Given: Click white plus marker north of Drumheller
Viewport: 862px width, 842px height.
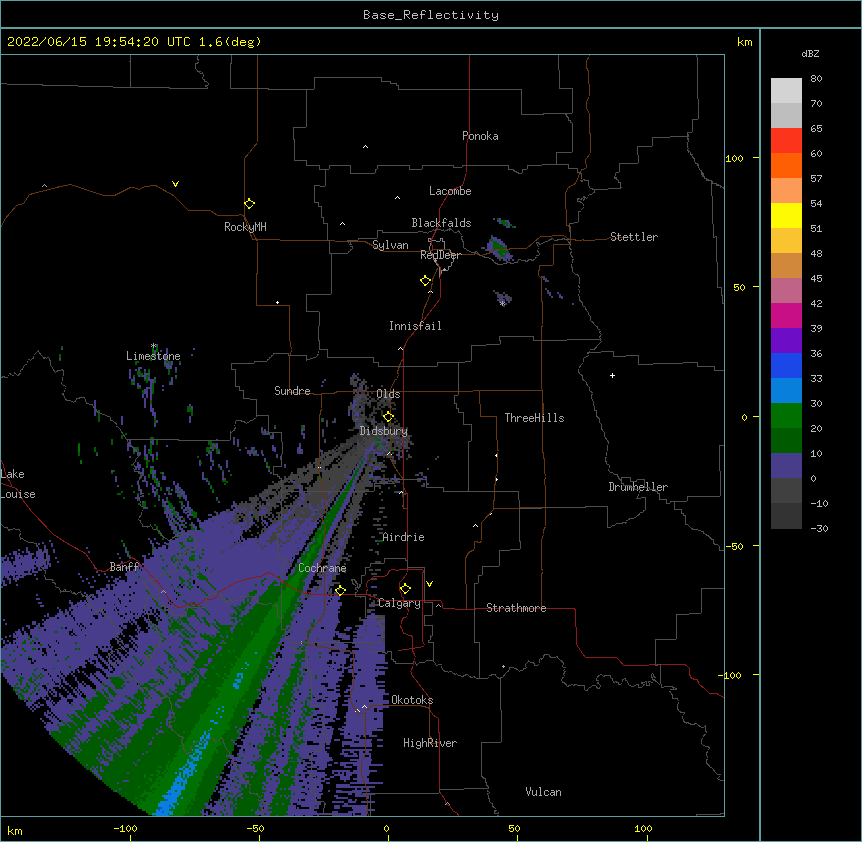Looking at the screenshot, I should 612,375.
